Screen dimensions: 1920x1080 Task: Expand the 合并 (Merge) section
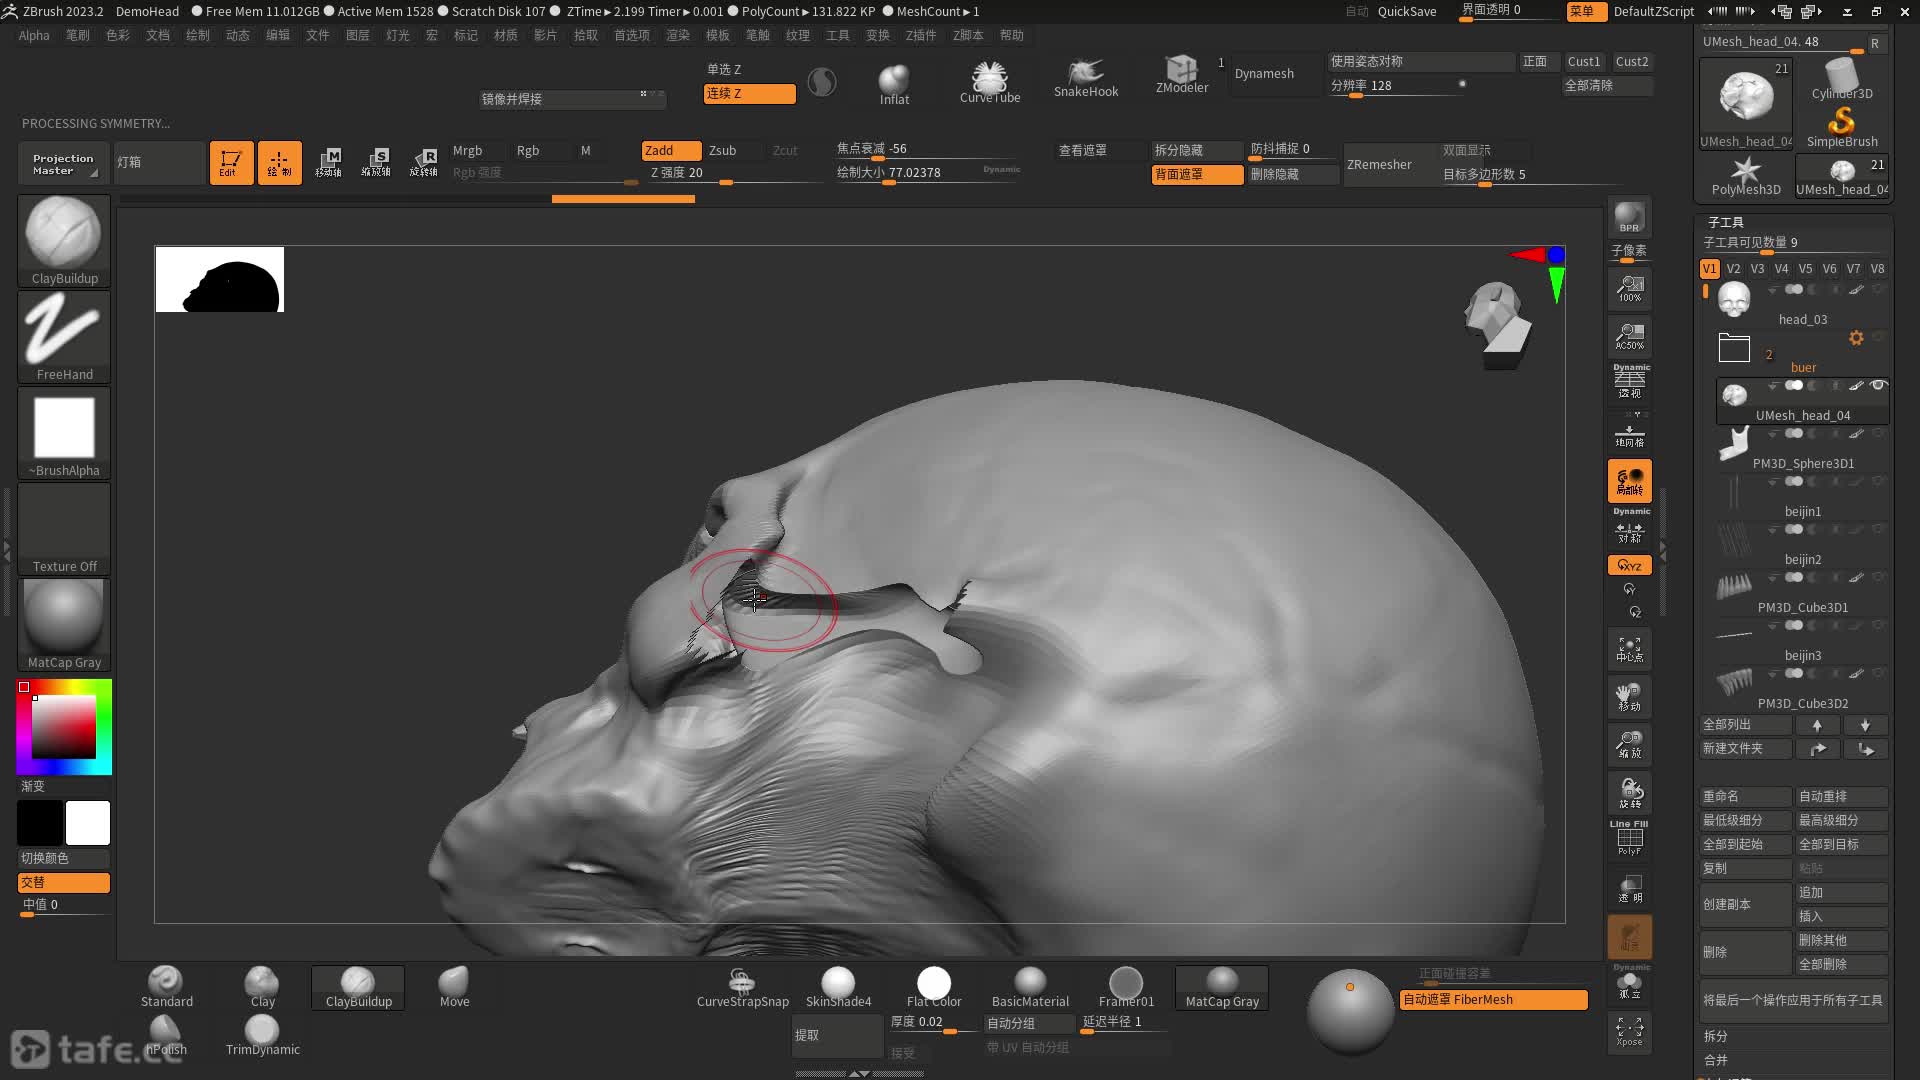point(1715,1060)
